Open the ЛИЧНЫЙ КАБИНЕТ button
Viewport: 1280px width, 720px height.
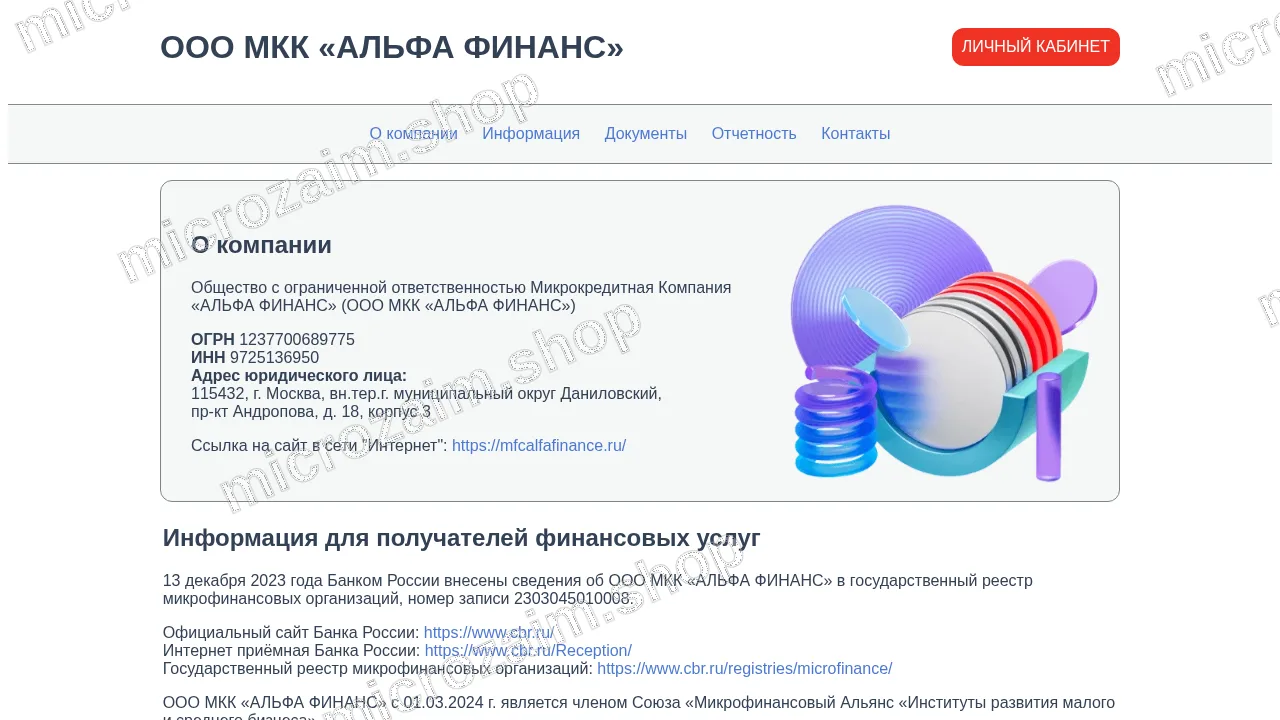click(x=1035, y=47)
